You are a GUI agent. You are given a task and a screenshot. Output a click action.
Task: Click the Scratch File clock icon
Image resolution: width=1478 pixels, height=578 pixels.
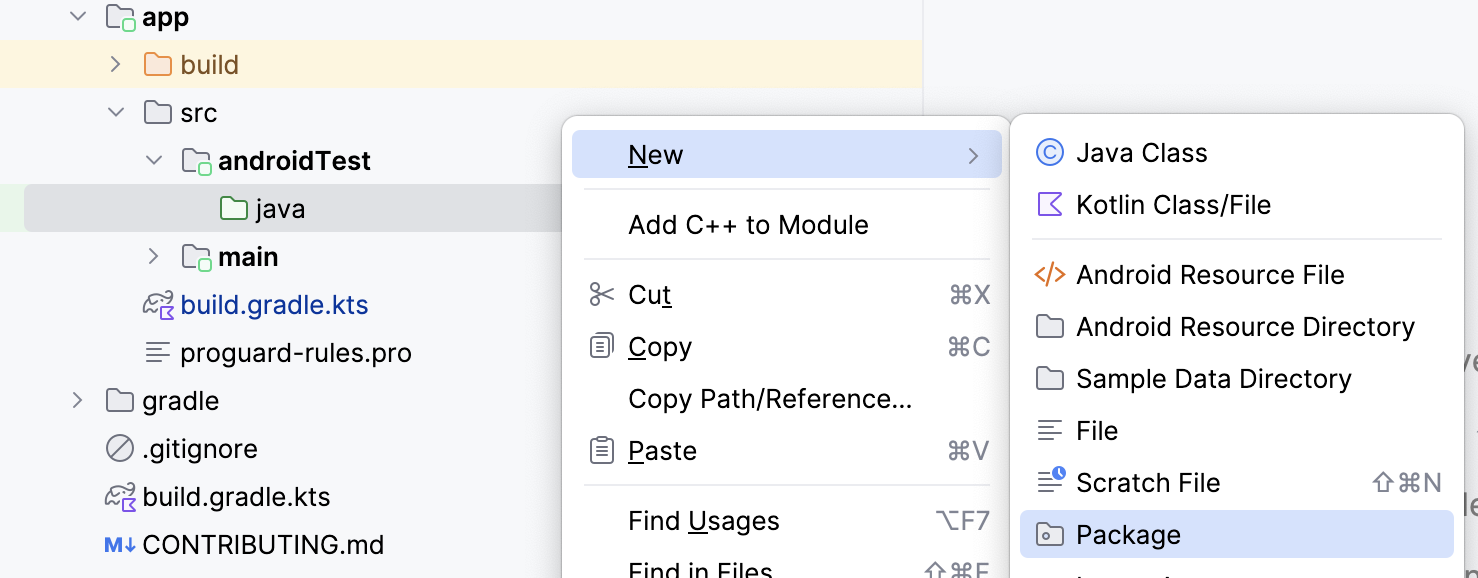tap(1049, 482)
